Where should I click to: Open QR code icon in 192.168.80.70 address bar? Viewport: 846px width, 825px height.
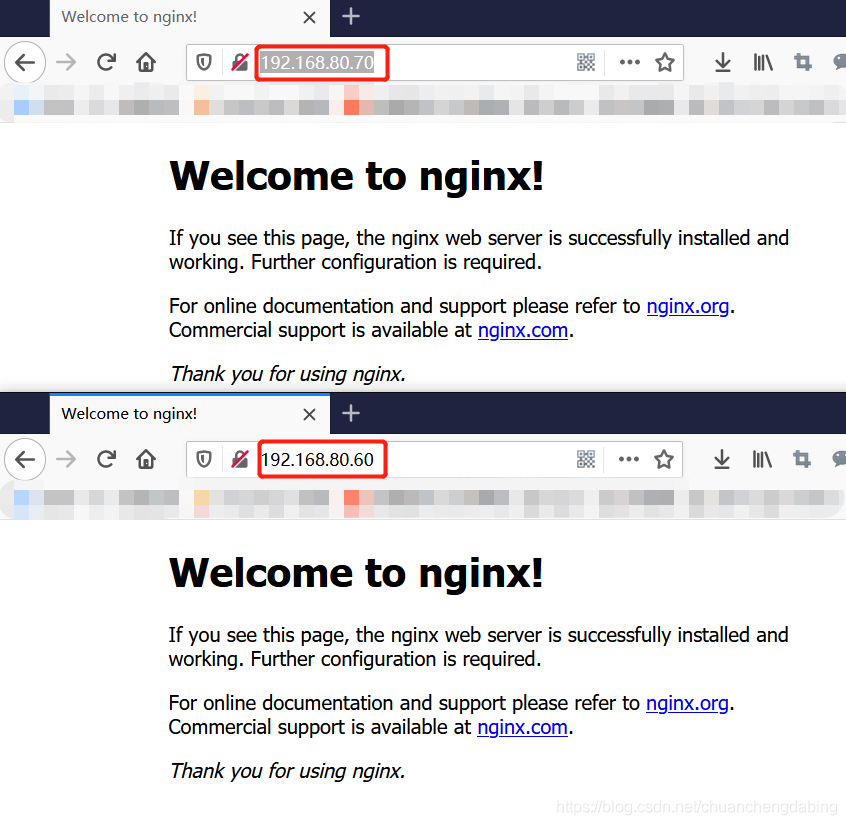(x=586, y=63)
